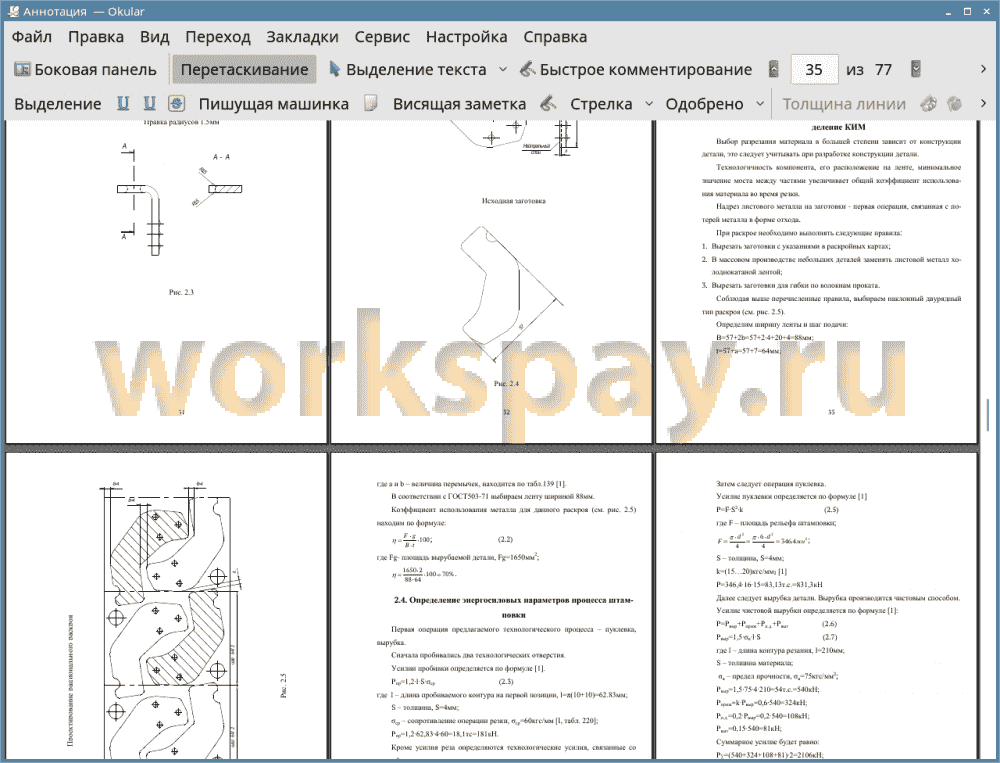This screenshot has width=1000, height=763.
Task: Go to previous page arrow icon
Action: (x=774, y=70)
